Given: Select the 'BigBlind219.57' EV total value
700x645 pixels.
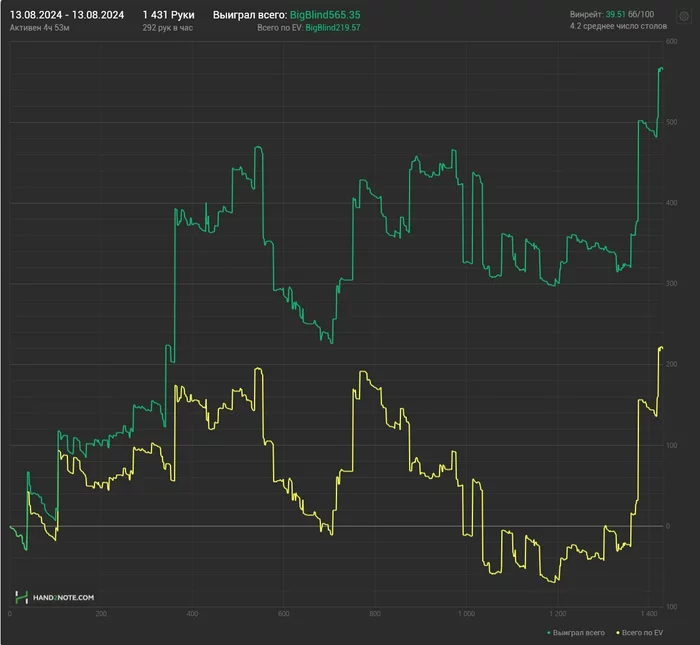Looking at the screenshot, I should coord(333,28).
